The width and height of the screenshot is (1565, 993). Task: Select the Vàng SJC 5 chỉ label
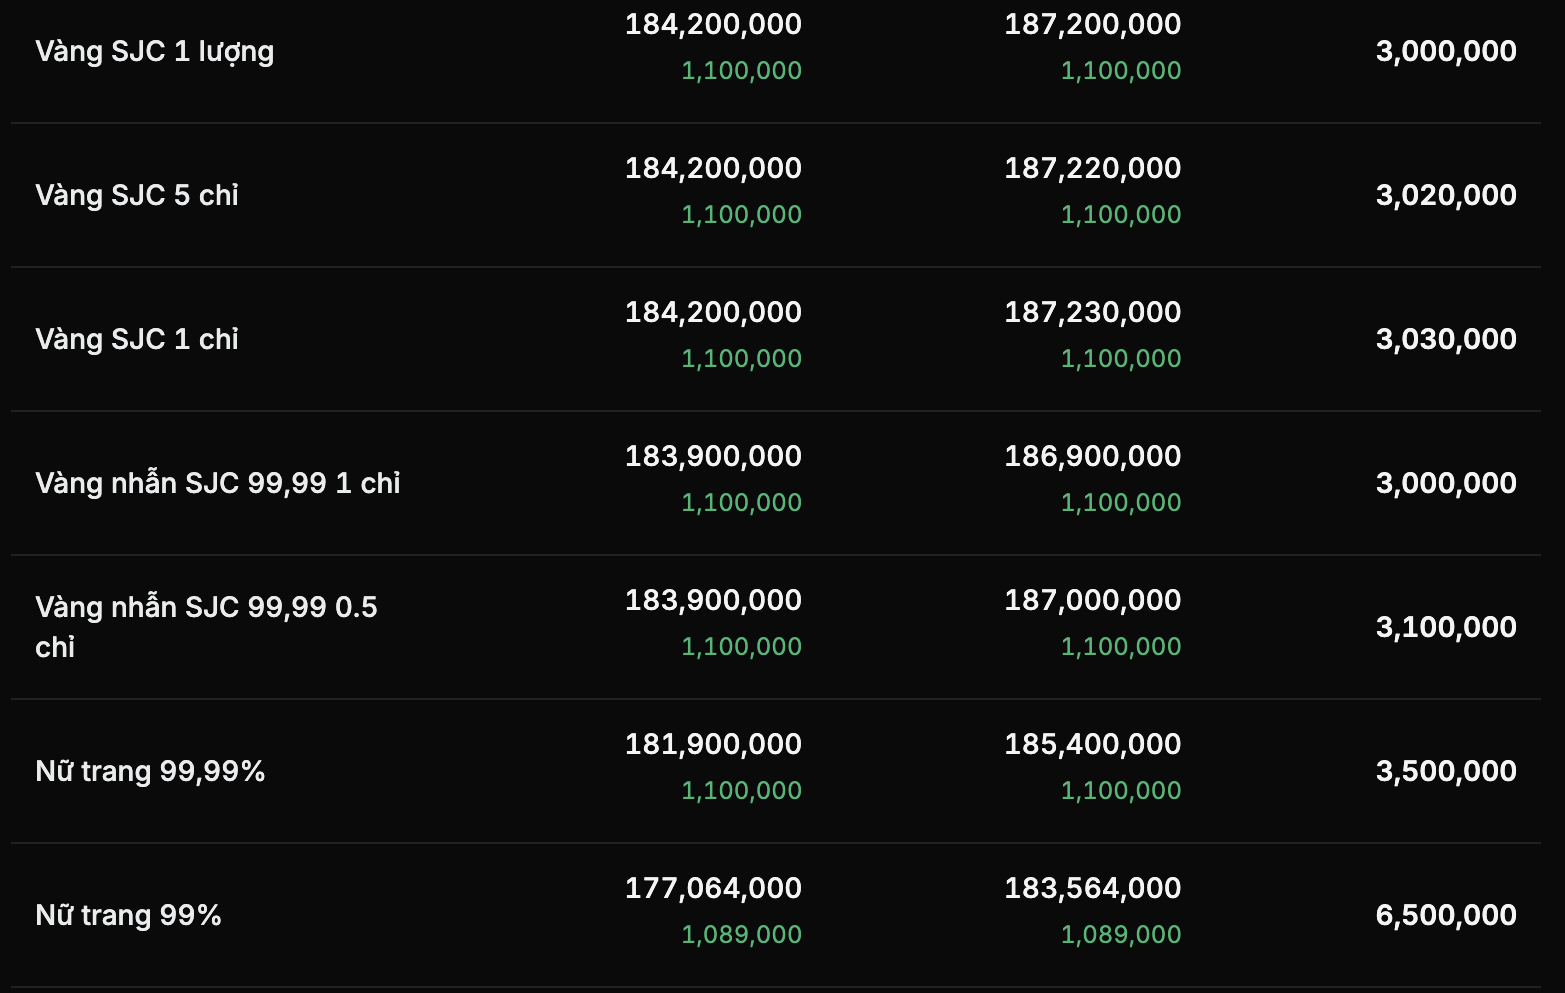click(137, 195)
